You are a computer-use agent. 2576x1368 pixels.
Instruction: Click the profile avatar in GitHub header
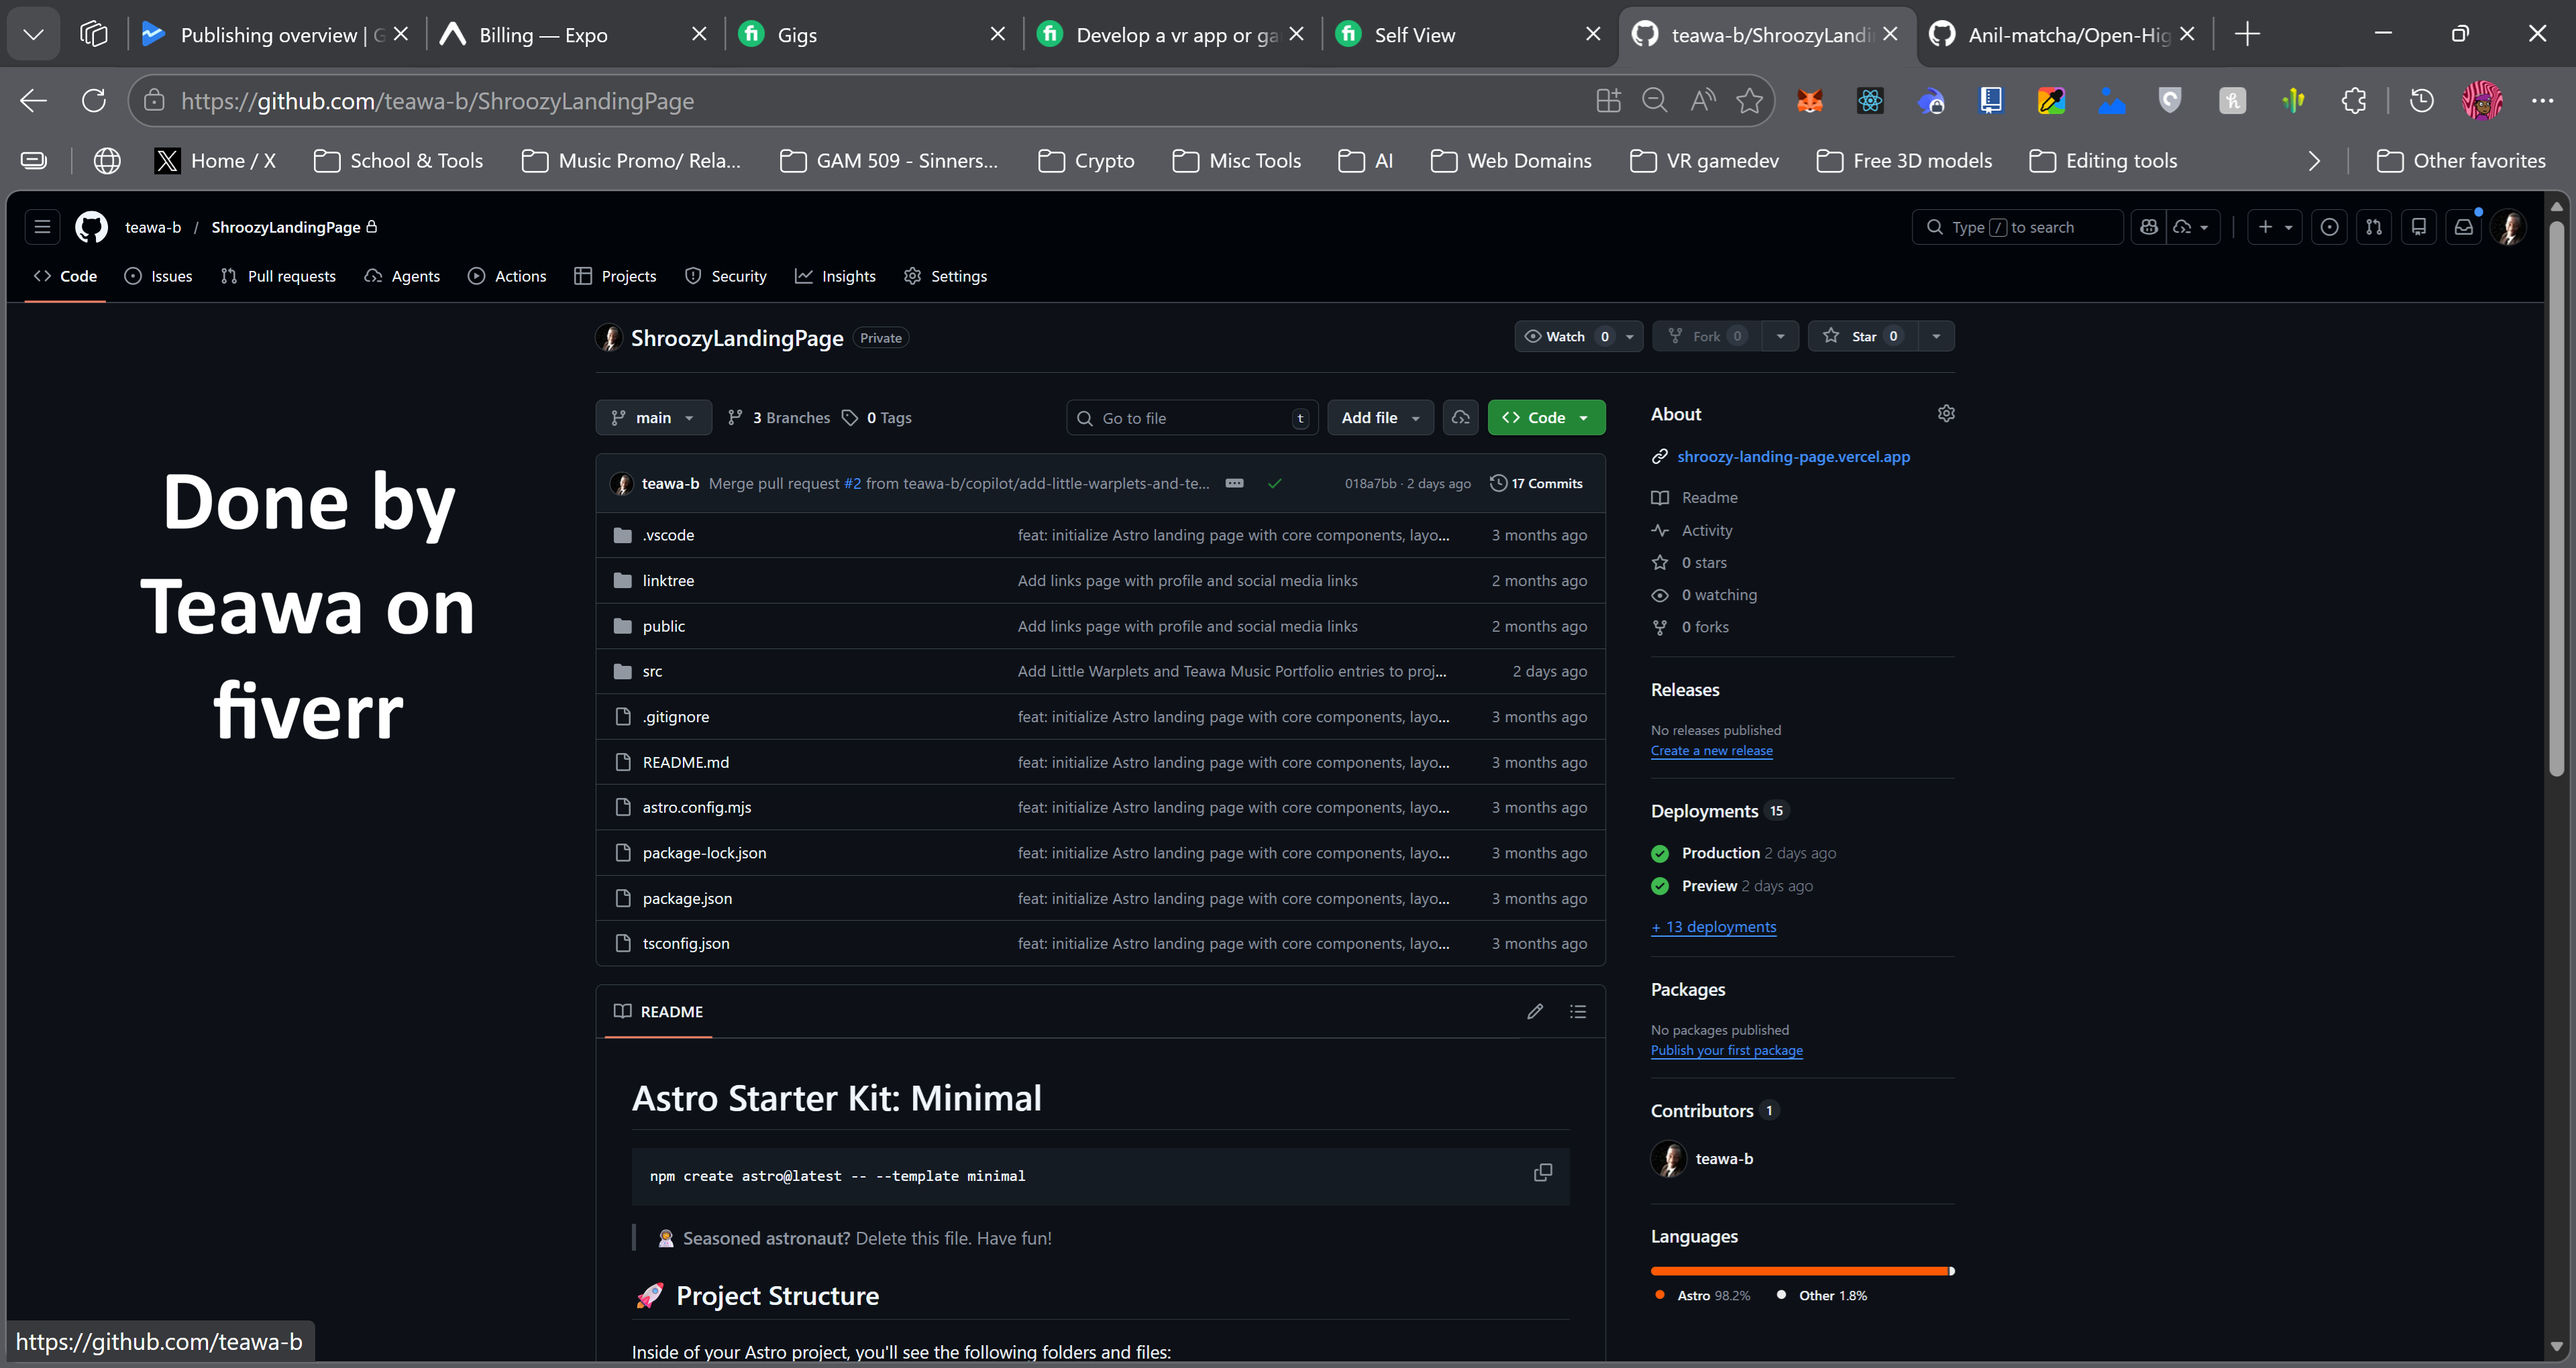[2509, 227]
